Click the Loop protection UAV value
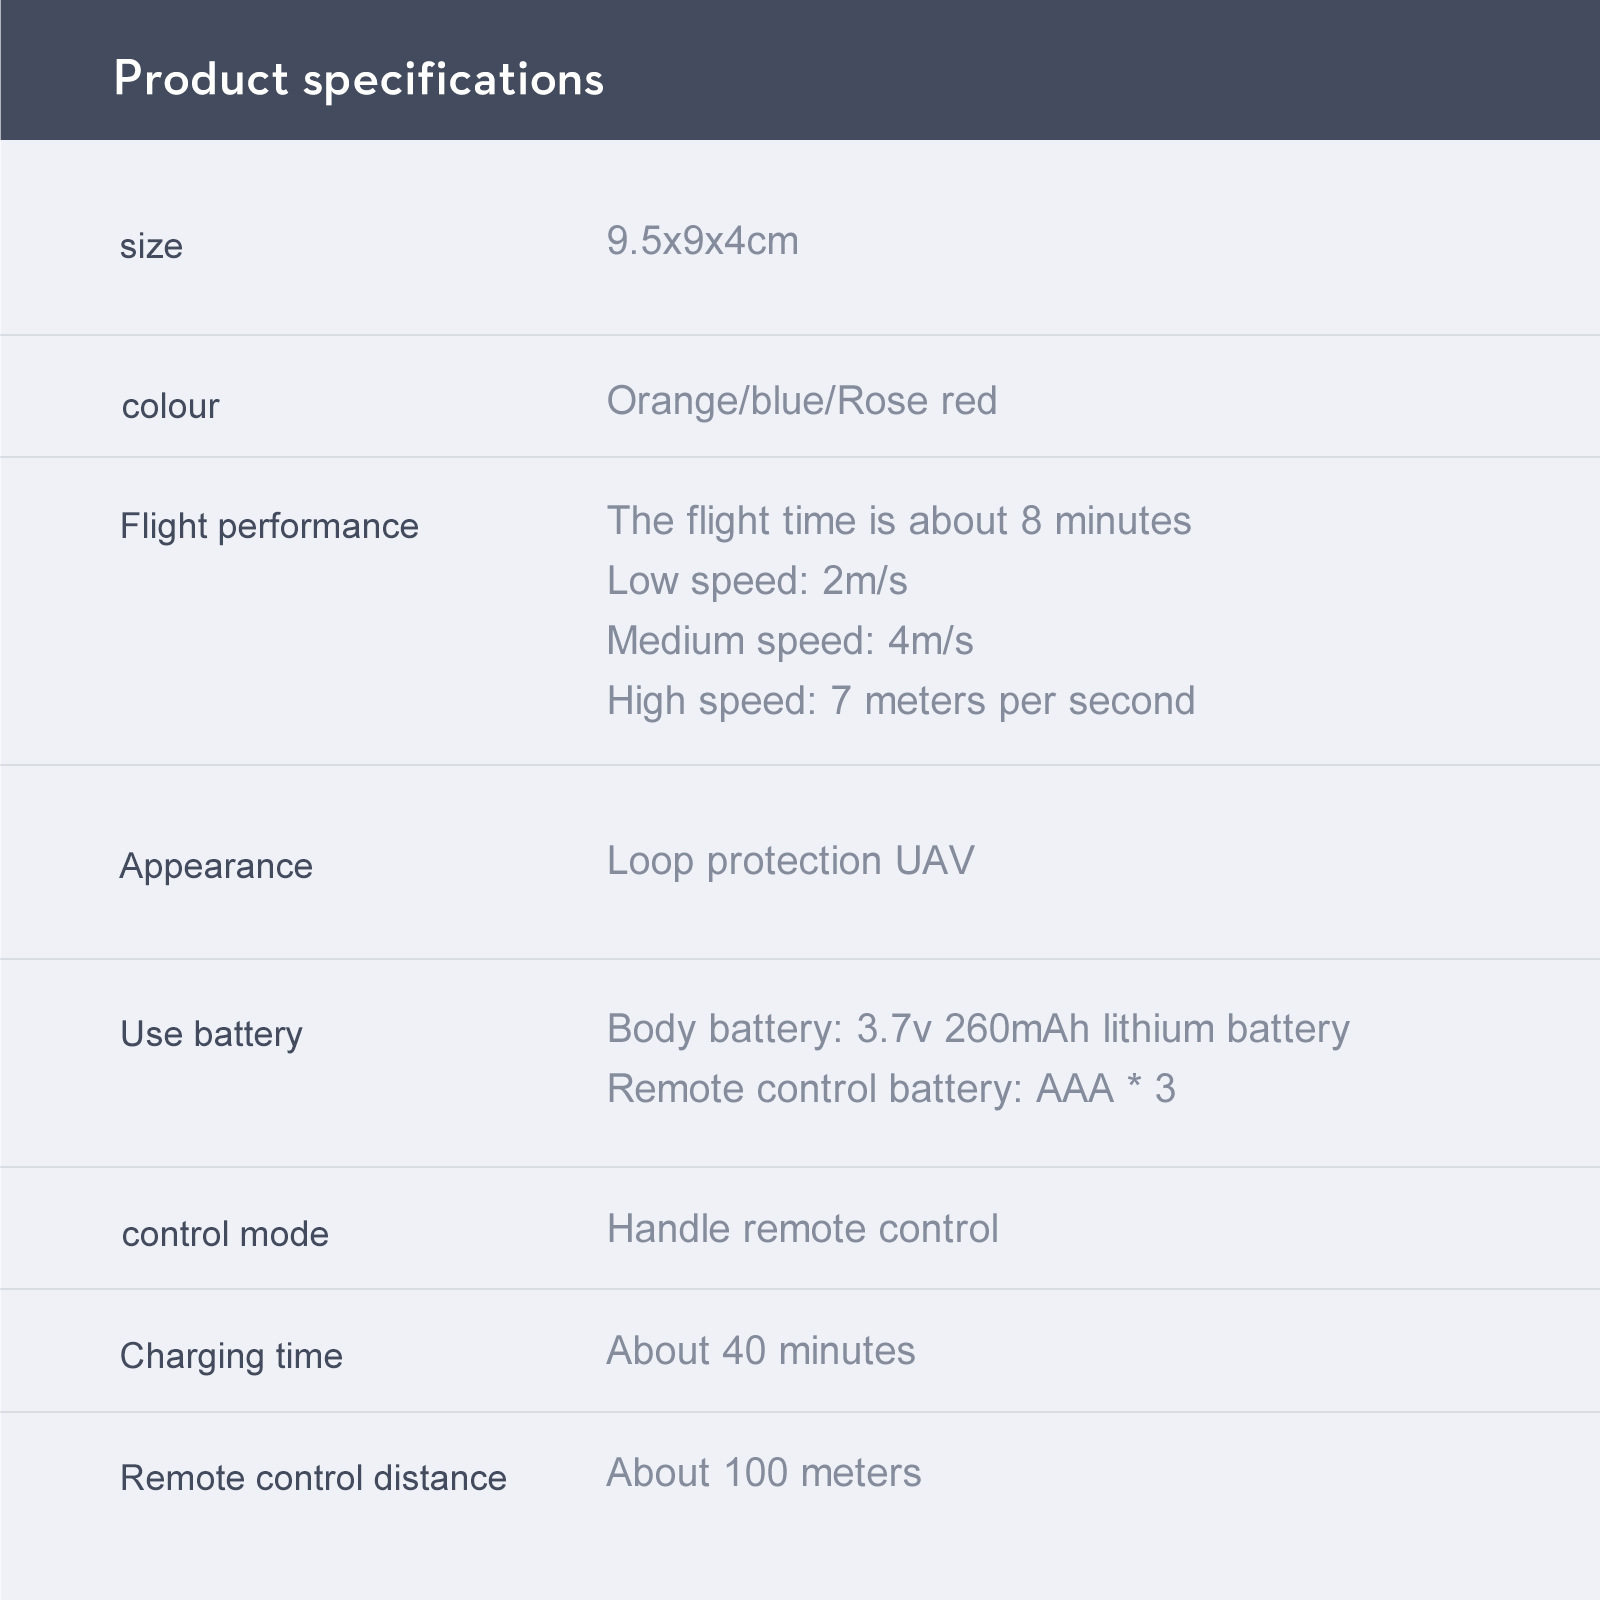 pyautogui.click(x=790, y=861)
